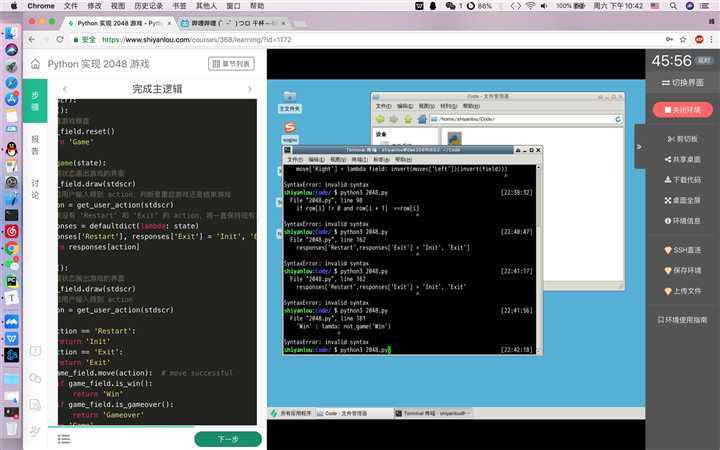Click the file manager back arrow

click(x=380, y=119)
